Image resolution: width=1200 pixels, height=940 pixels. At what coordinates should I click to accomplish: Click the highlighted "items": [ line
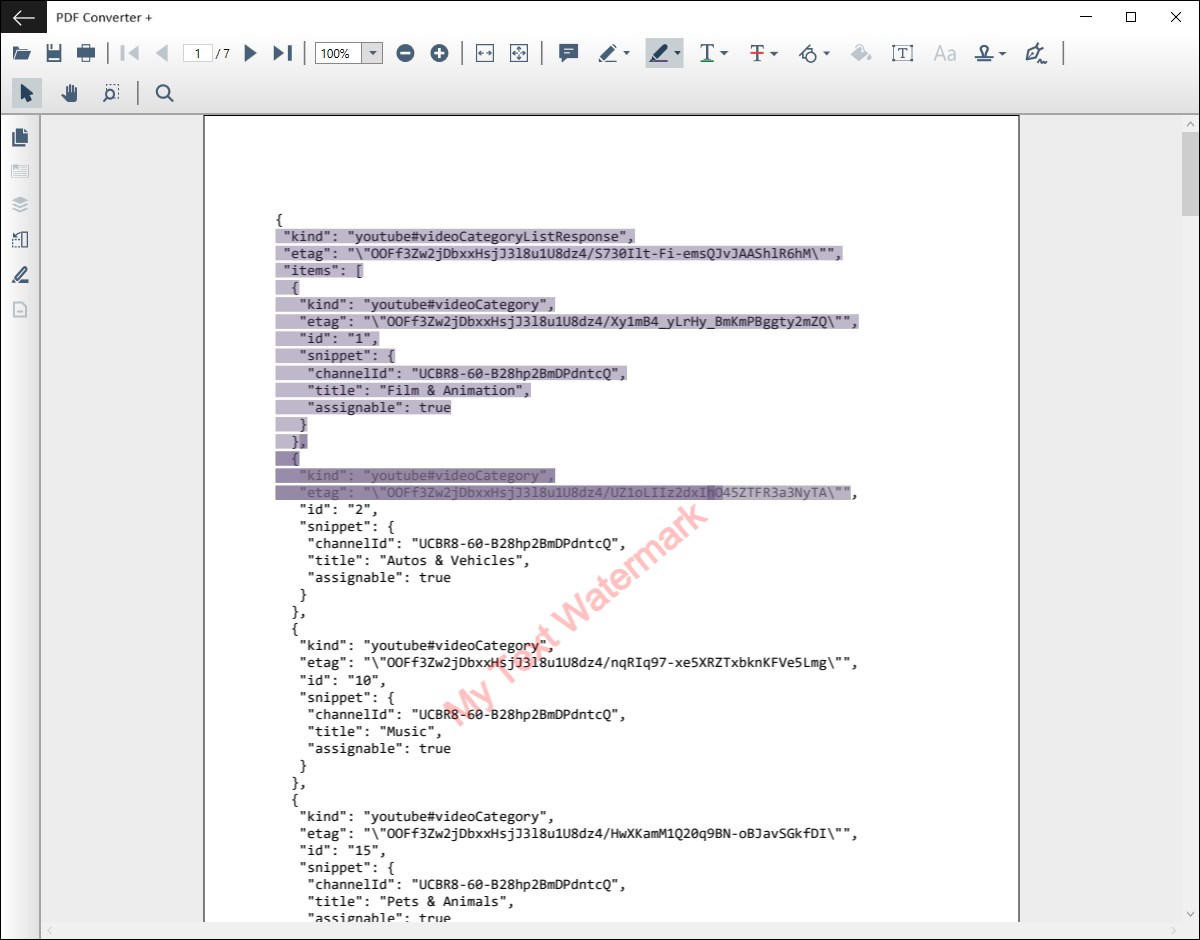322,270
